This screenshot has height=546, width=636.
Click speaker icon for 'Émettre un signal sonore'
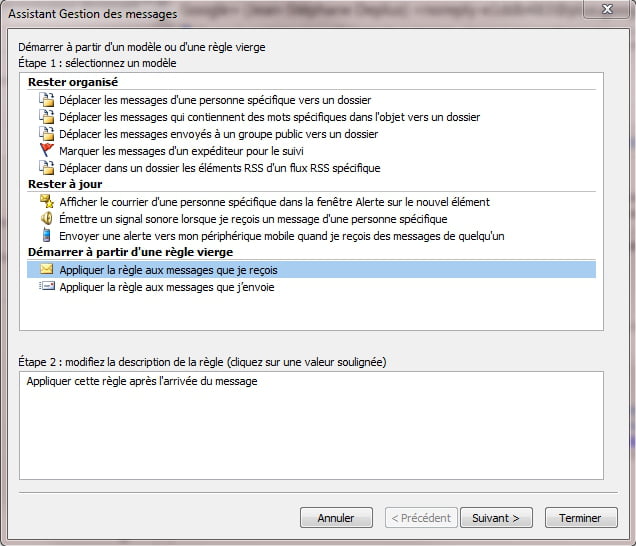[47, 218]
